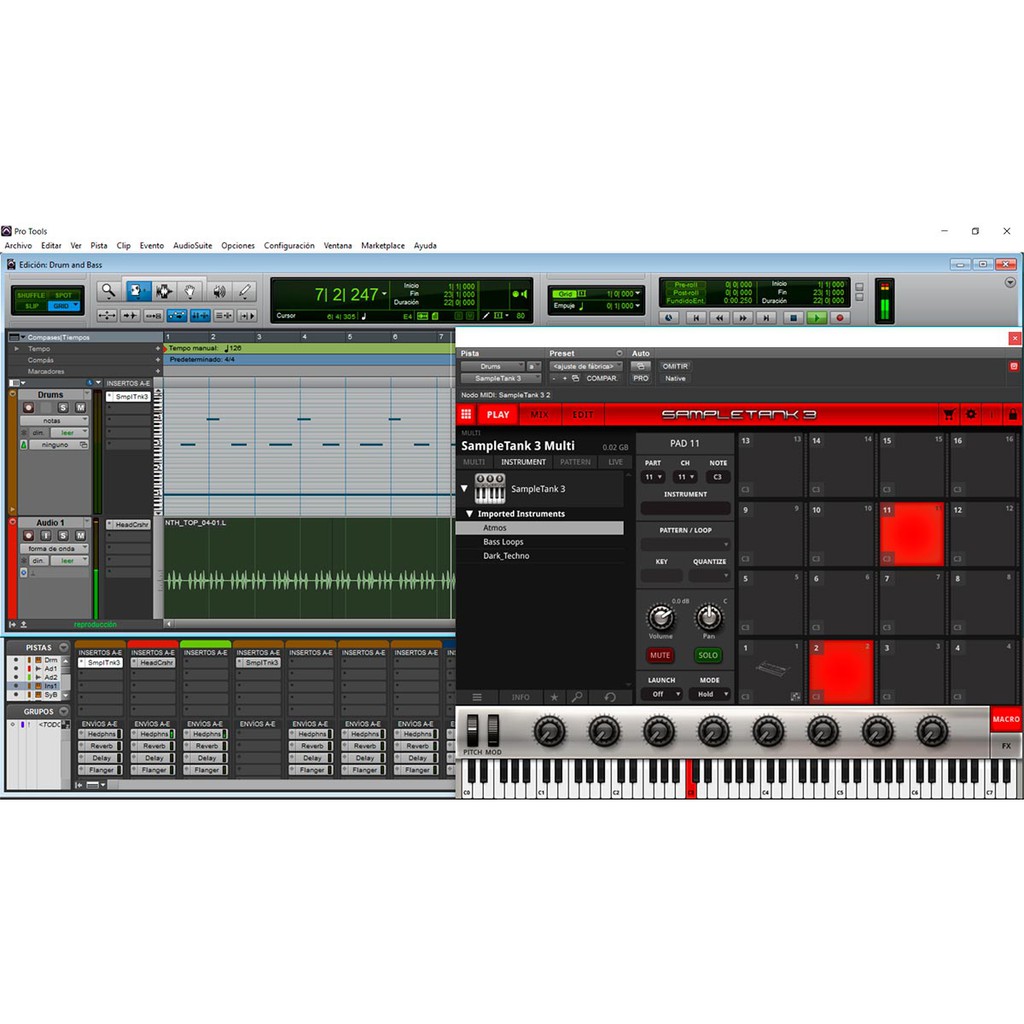This screenshot has height=1024, width=1024.
Task: Open SampleTank shopping cart store icon
Action: coord(949,414)
